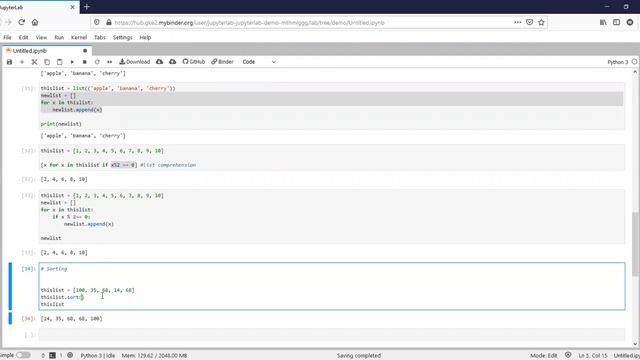Open the File menu
Screen dimensions: 640x360
[x=7, y=38]
